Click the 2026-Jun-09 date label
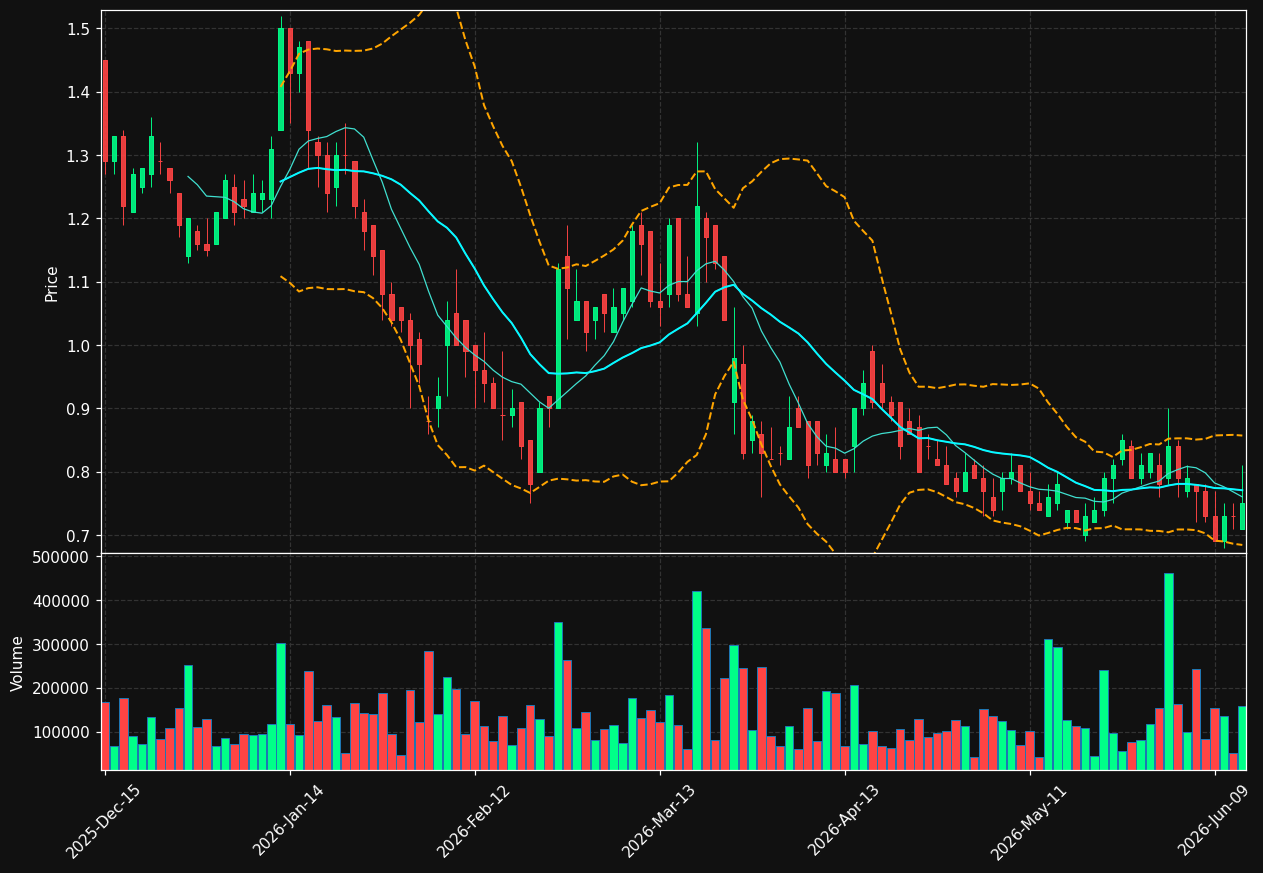 1214,821
